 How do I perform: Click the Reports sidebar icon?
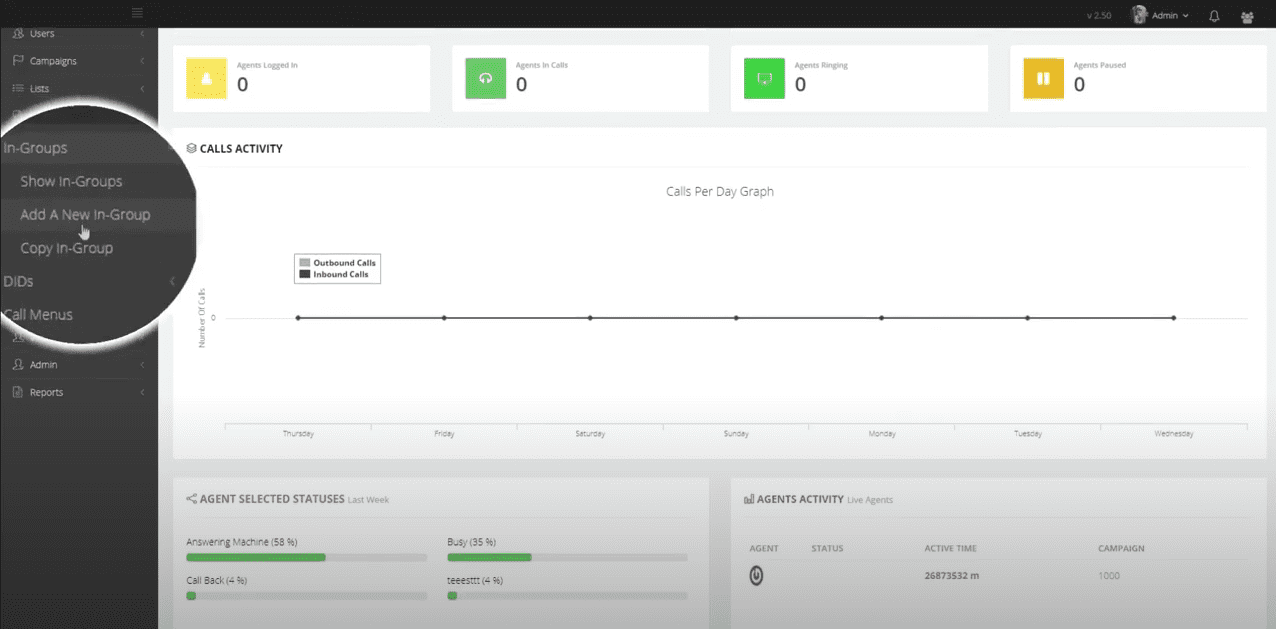[x=18, y=392]
